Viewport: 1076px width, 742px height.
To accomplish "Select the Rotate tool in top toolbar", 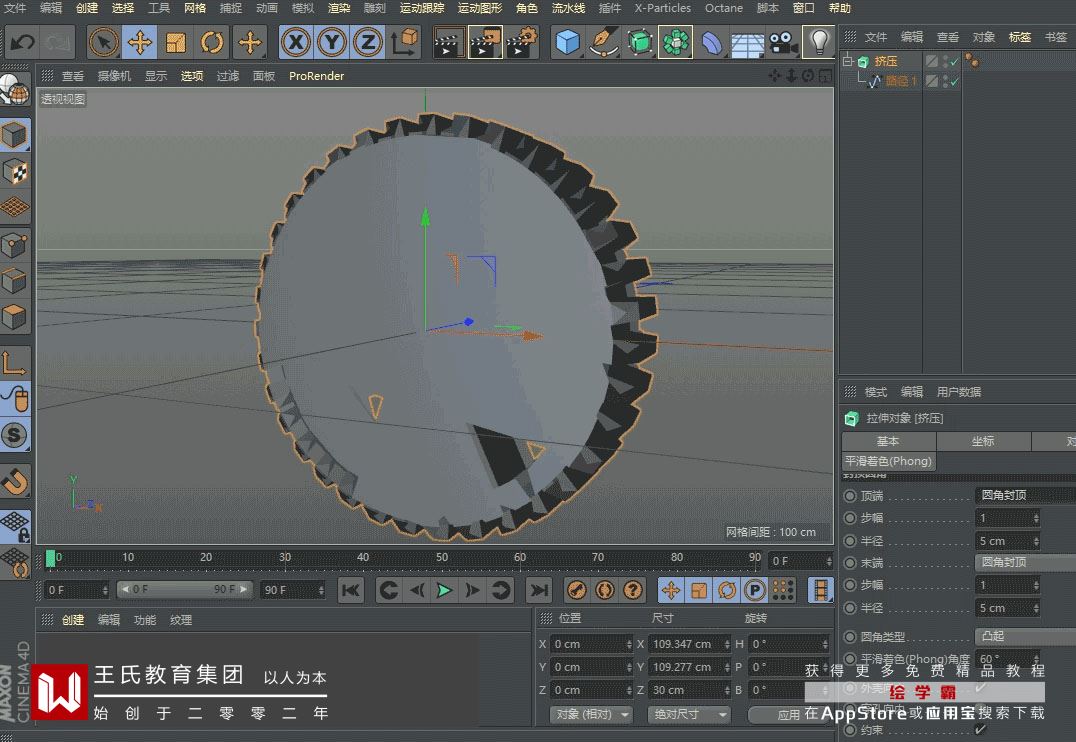I will click(x=212, y=42).
